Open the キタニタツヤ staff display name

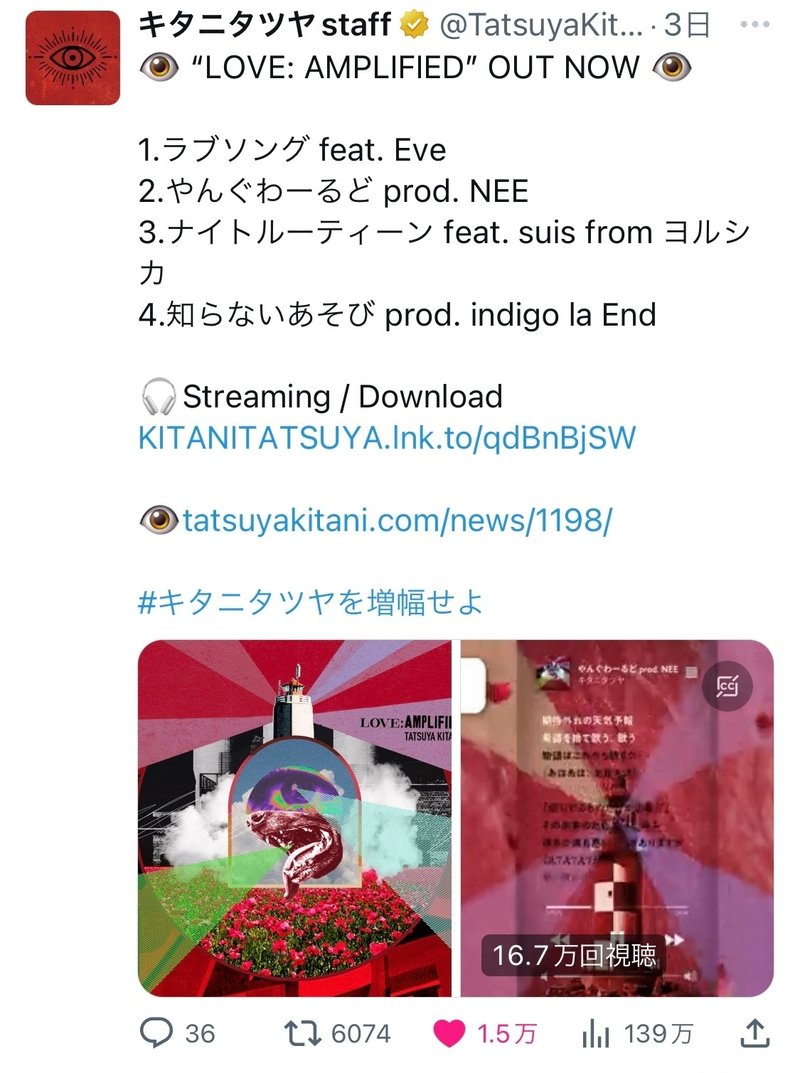pyautogui.click(x=264, y=25)
